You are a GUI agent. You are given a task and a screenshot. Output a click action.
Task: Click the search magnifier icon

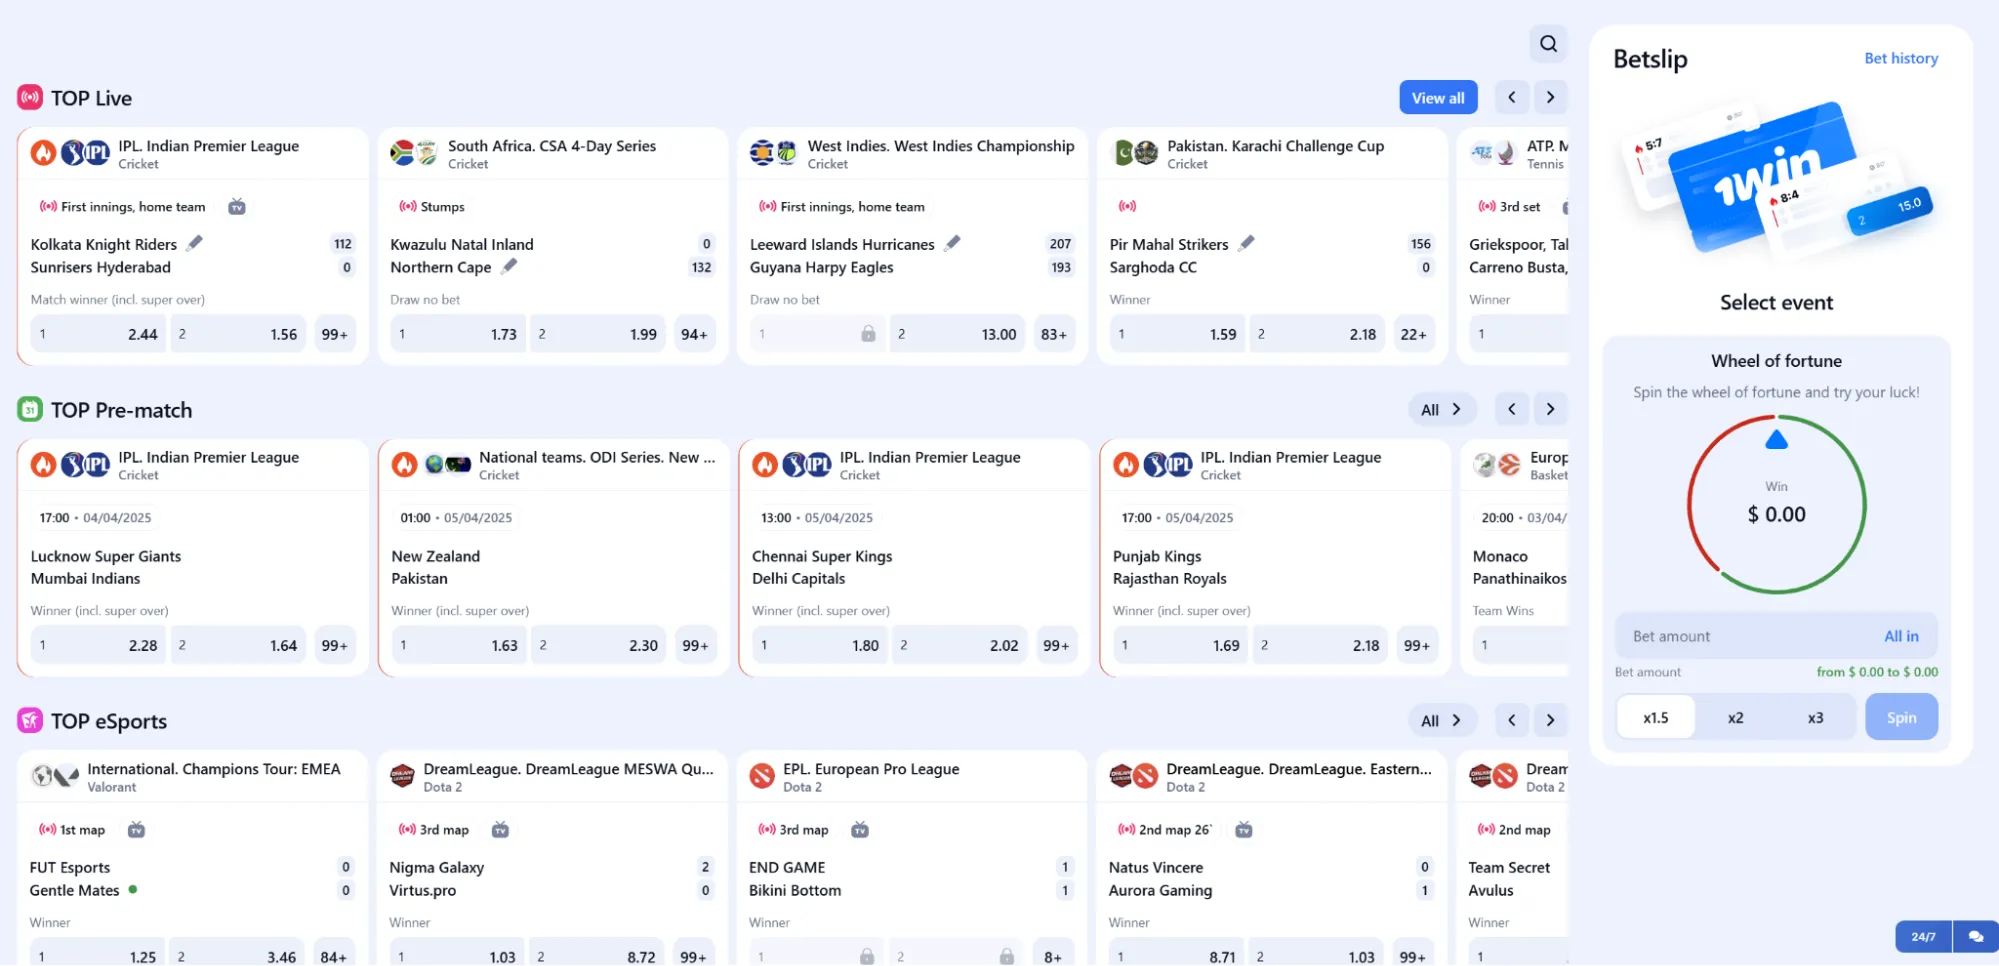coord(1548,44)
